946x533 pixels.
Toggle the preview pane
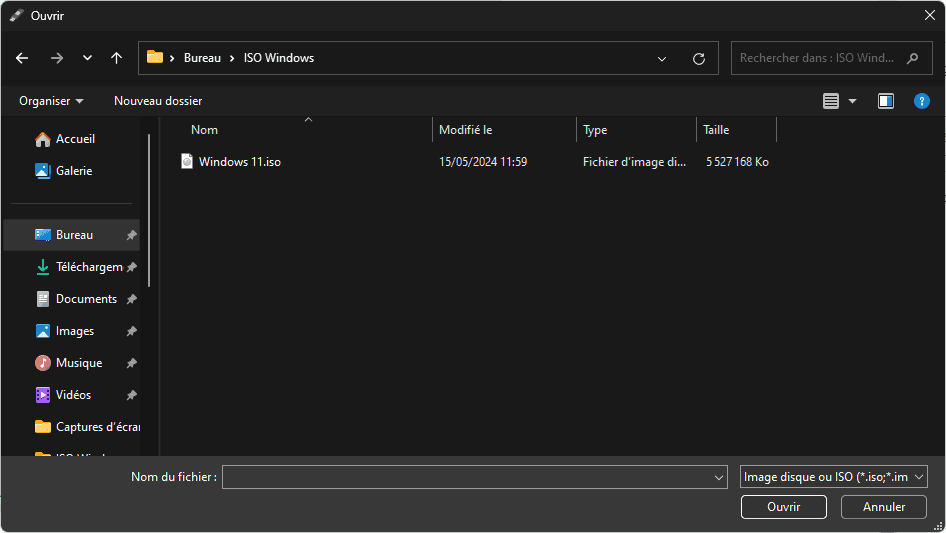tap(886, 101)
